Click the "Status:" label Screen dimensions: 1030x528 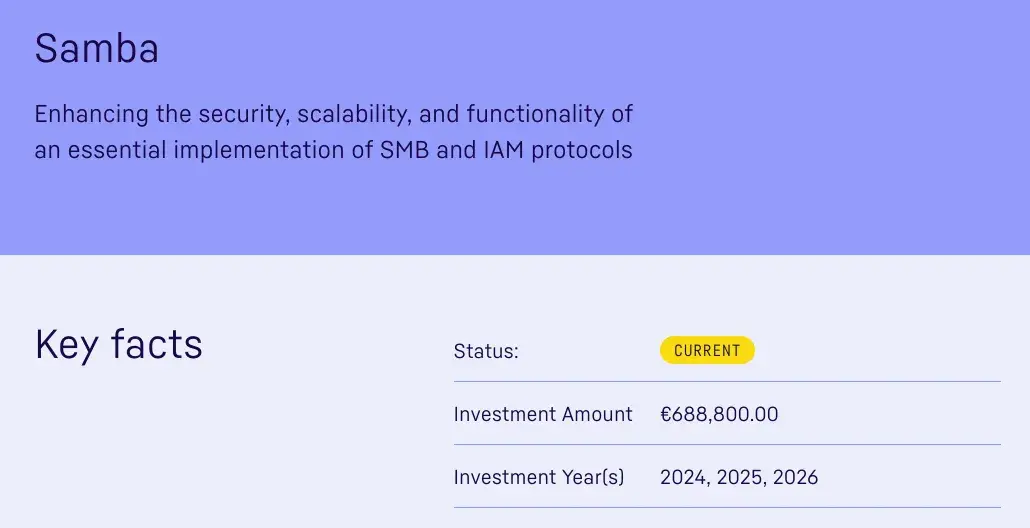(486, 352)
